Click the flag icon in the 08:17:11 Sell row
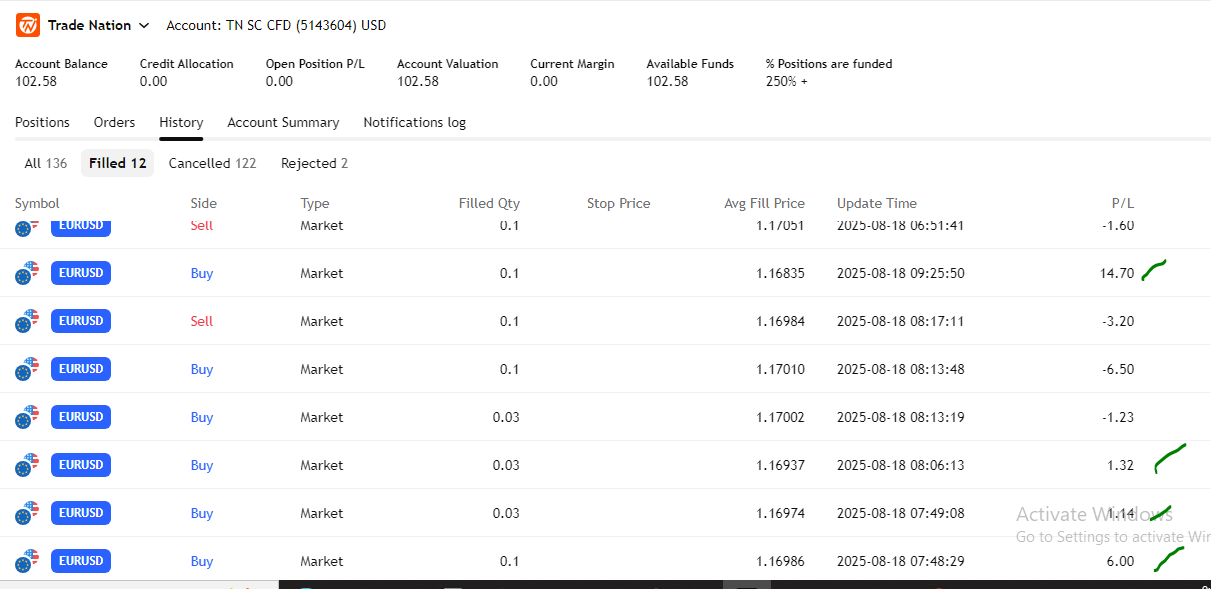The height and width of the screenshot is (589, 1211). (26, 321)
